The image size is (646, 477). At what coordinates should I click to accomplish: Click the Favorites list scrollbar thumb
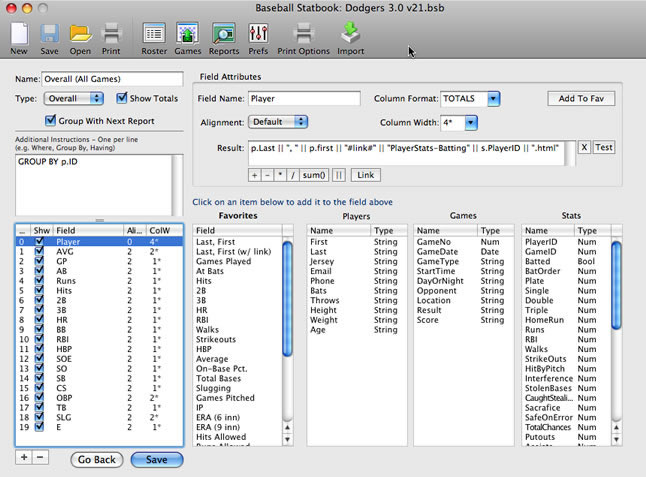click(288, 299)
